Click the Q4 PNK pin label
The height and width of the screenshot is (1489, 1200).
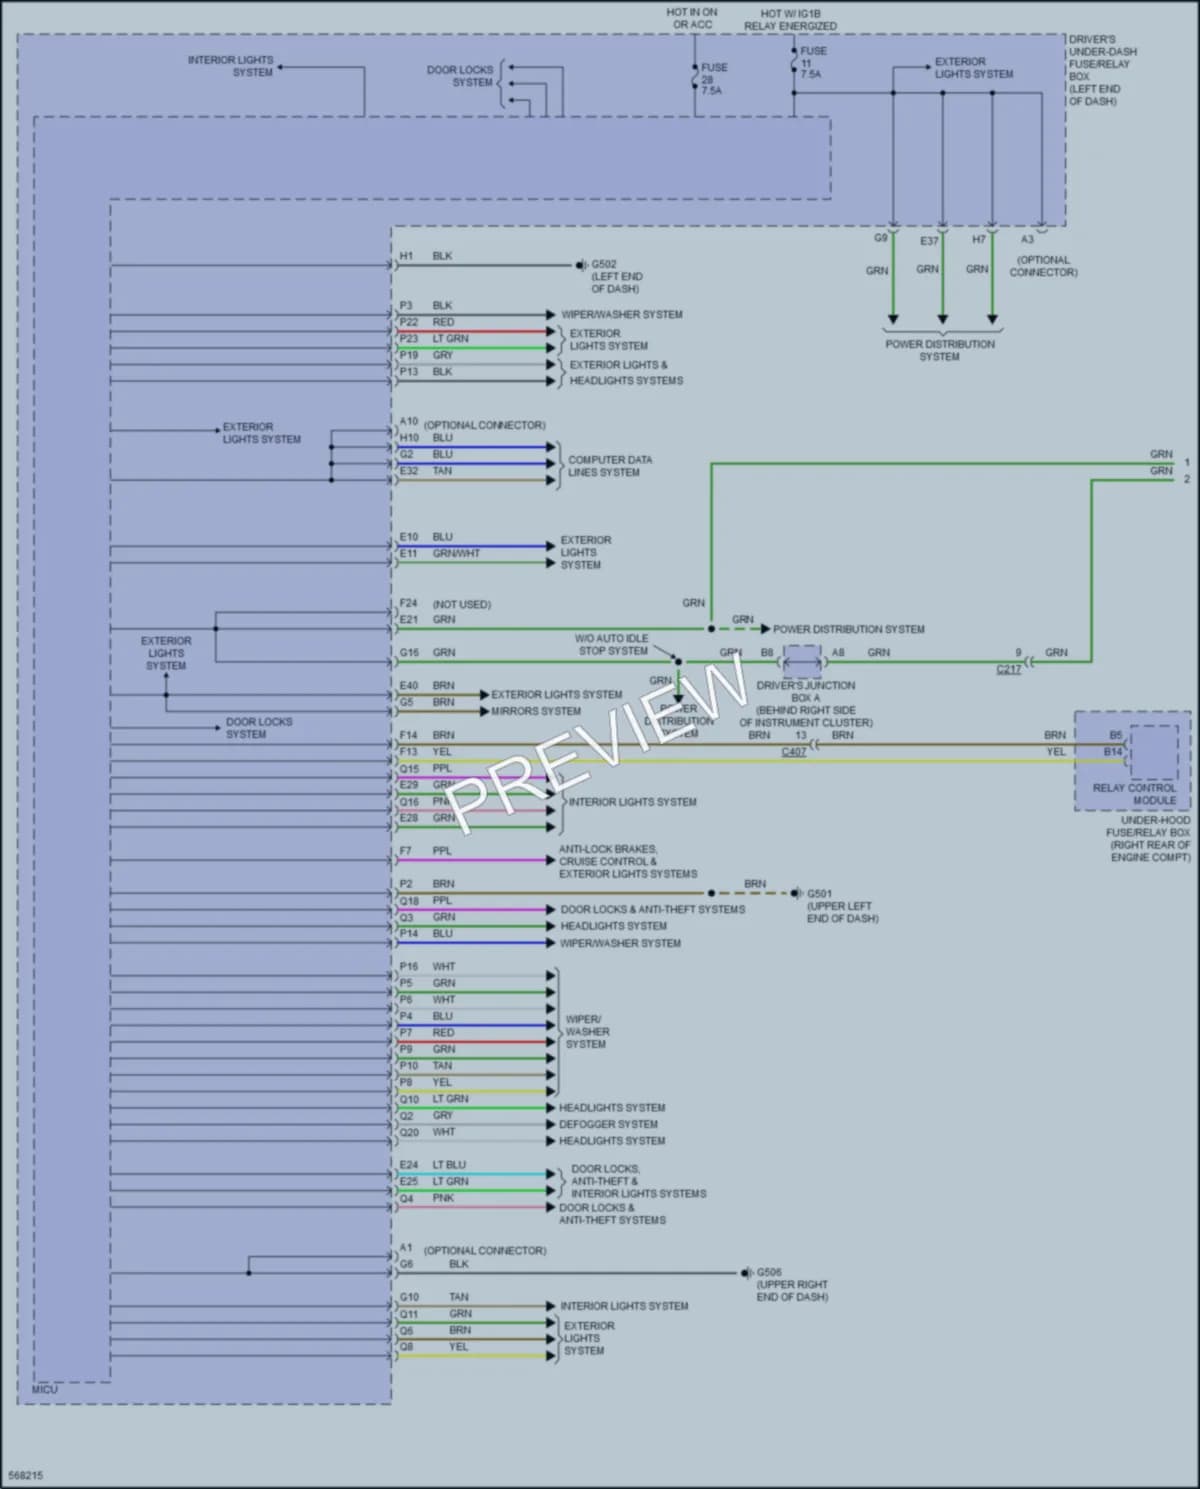click(x=427, y=1198)
